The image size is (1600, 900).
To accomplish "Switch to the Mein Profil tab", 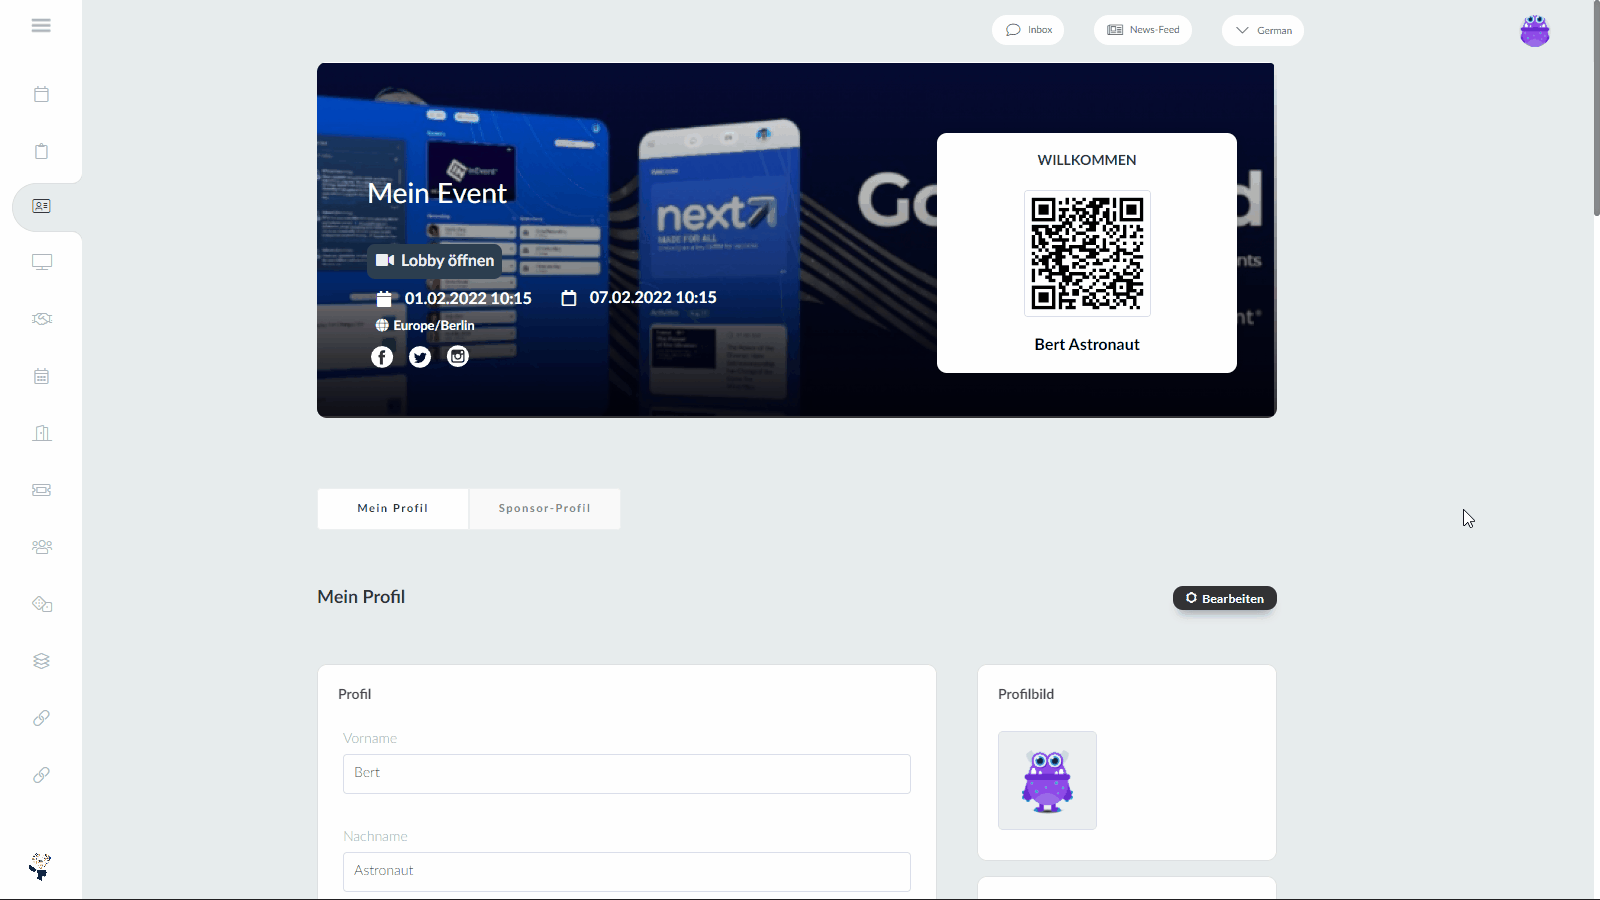I will (393, 509).
